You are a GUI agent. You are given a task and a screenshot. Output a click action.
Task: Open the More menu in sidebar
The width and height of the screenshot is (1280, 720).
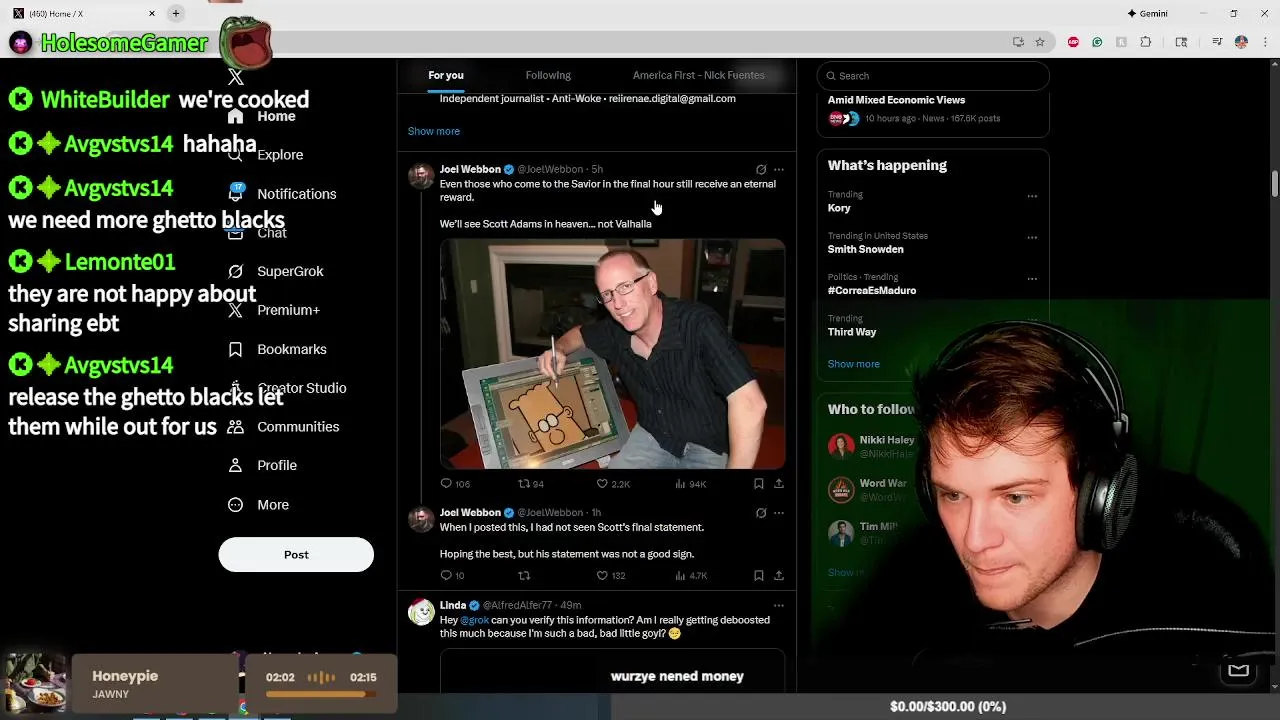pyautogui.click(x=258, y=505)
